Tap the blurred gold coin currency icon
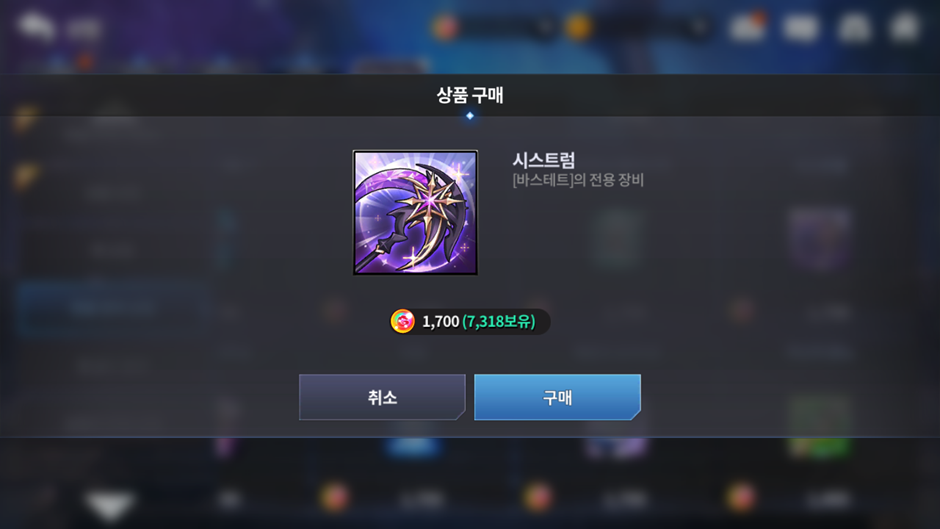940x529 pixels. 579,27
